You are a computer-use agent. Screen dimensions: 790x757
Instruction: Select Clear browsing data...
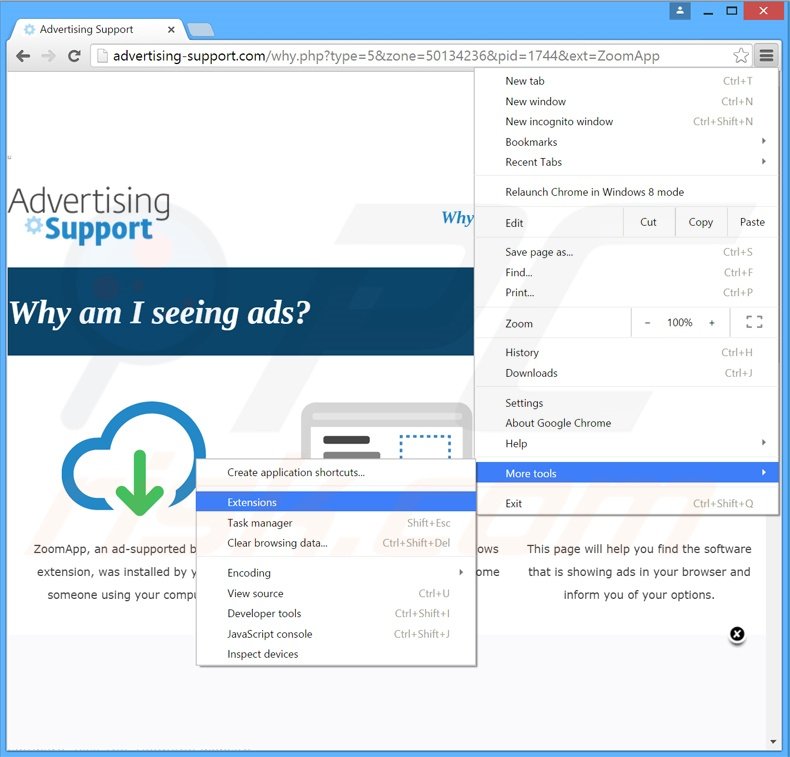[336, 543]
